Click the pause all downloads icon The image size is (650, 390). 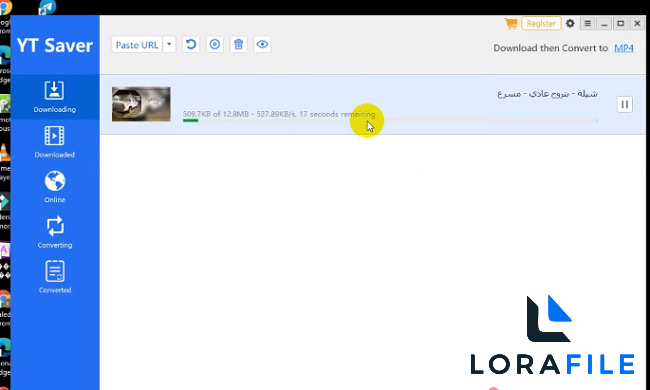215,44
